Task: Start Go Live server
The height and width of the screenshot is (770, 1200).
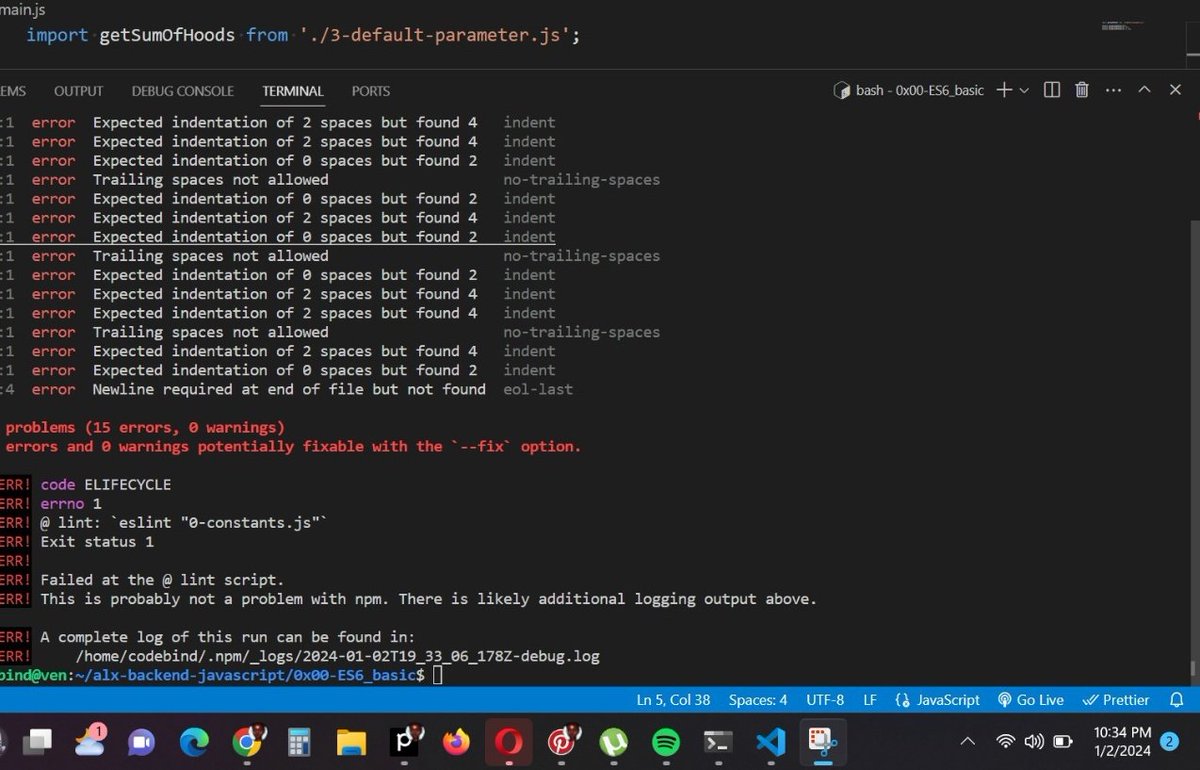Action: pyautogui.click(x=1031, y=700)
